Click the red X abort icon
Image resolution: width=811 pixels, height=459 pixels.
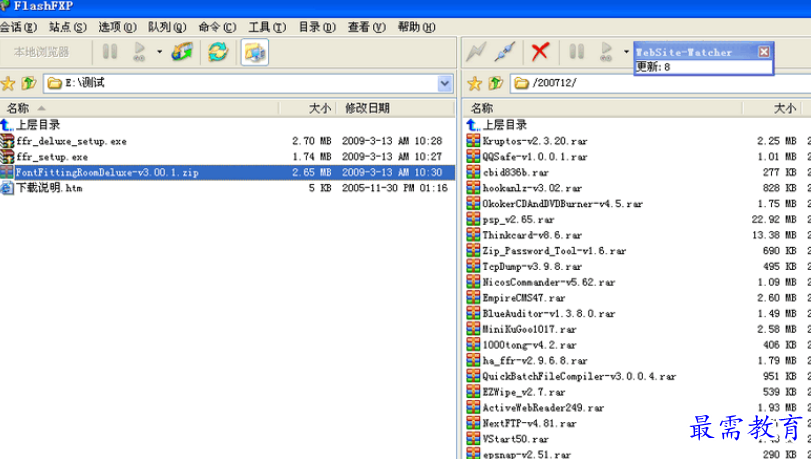coord(540,52)
